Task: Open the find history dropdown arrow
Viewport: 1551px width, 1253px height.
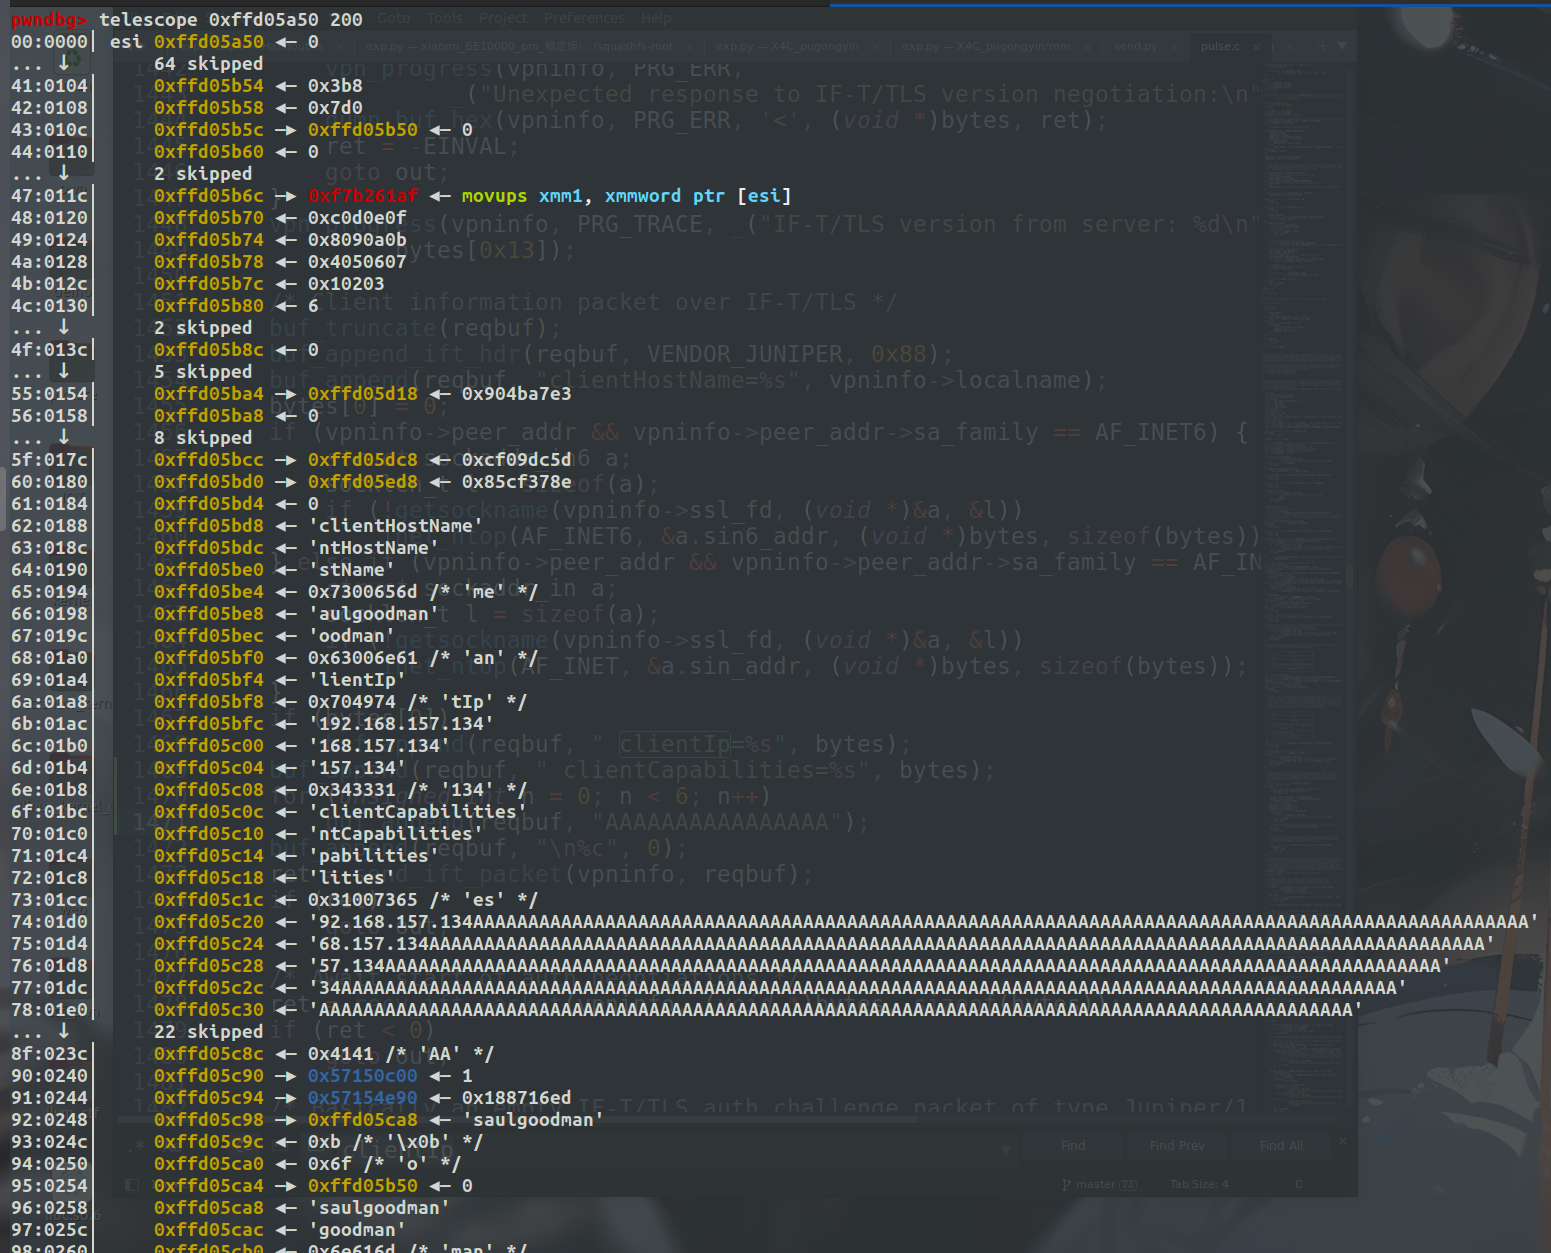Action: click(1008, 1150)
